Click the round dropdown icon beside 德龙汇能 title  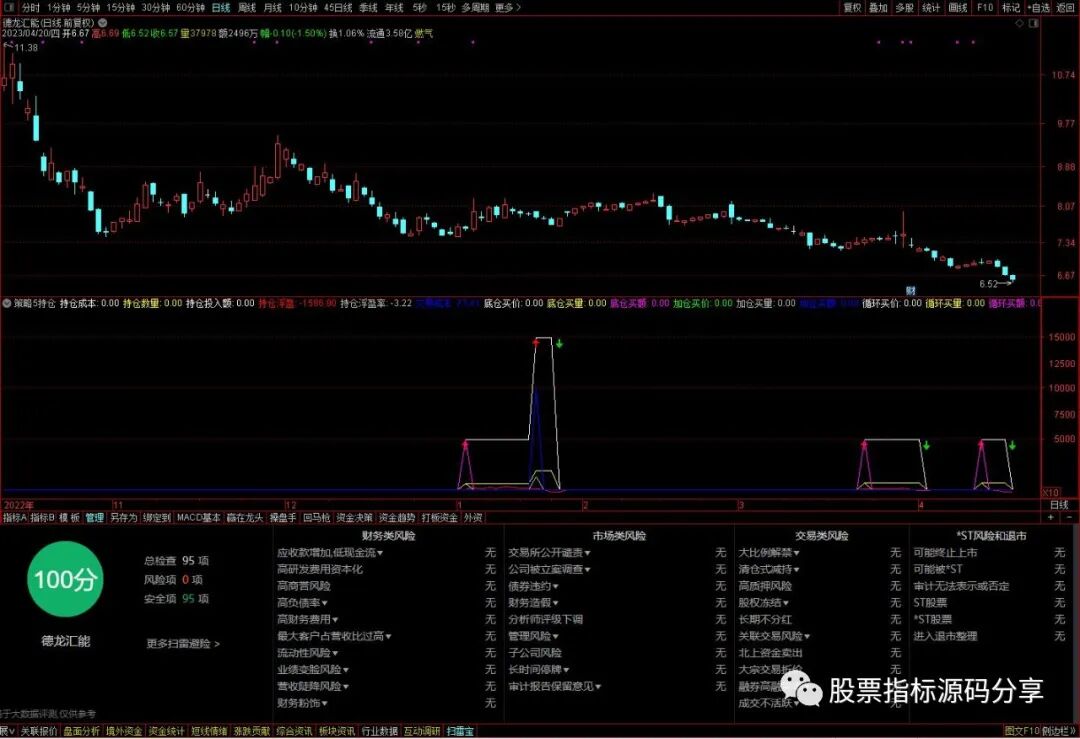pyautogui.click(x=103, y=23)
